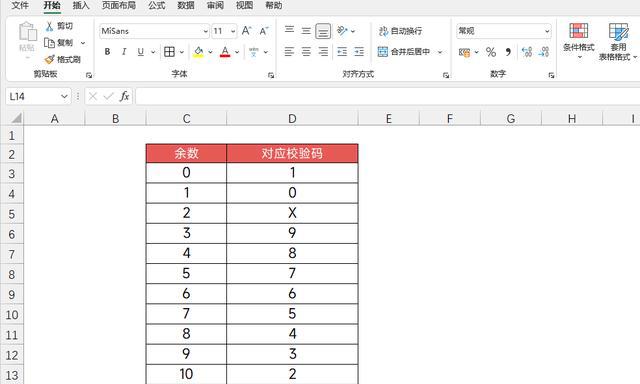
Task: Click the formula bar input field
Action: tap(388, 96)
